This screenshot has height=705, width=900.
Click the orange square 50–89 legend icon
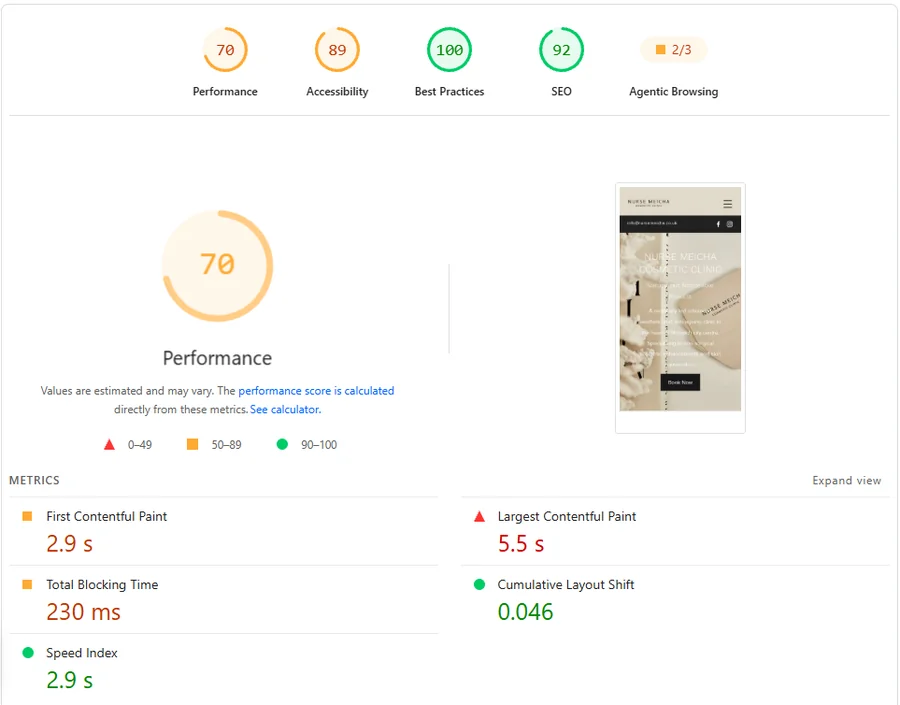coord(192,444)
